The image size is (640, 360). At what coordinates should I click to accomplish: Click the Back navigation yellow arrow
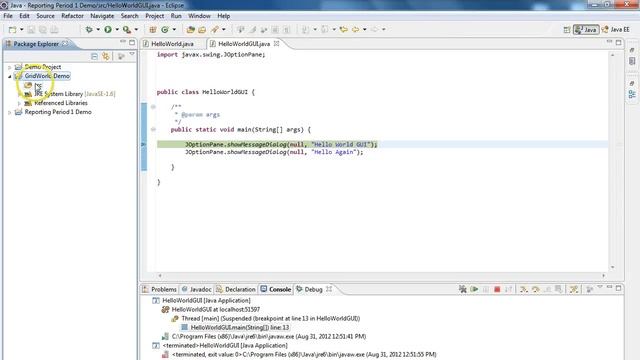356,29
